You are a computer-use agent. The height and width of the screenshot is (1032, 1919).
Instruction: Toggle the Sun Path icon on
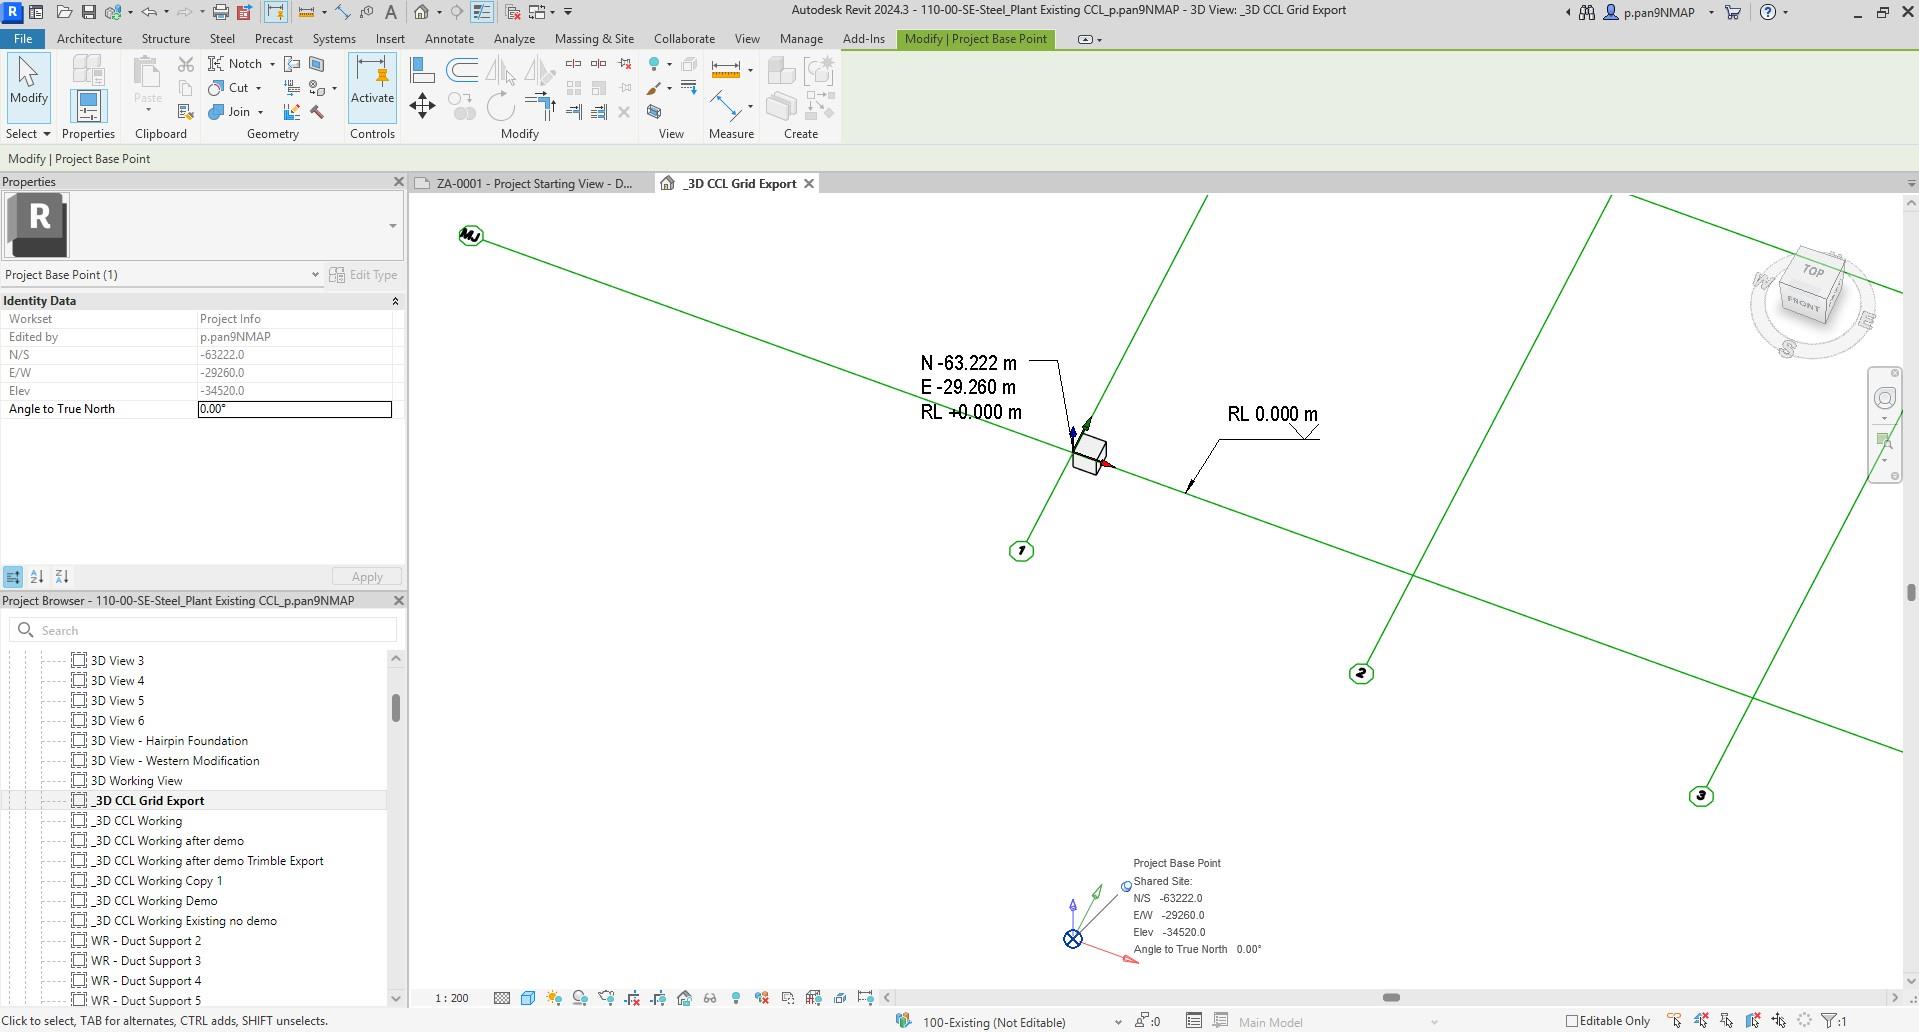click(554, 998)
